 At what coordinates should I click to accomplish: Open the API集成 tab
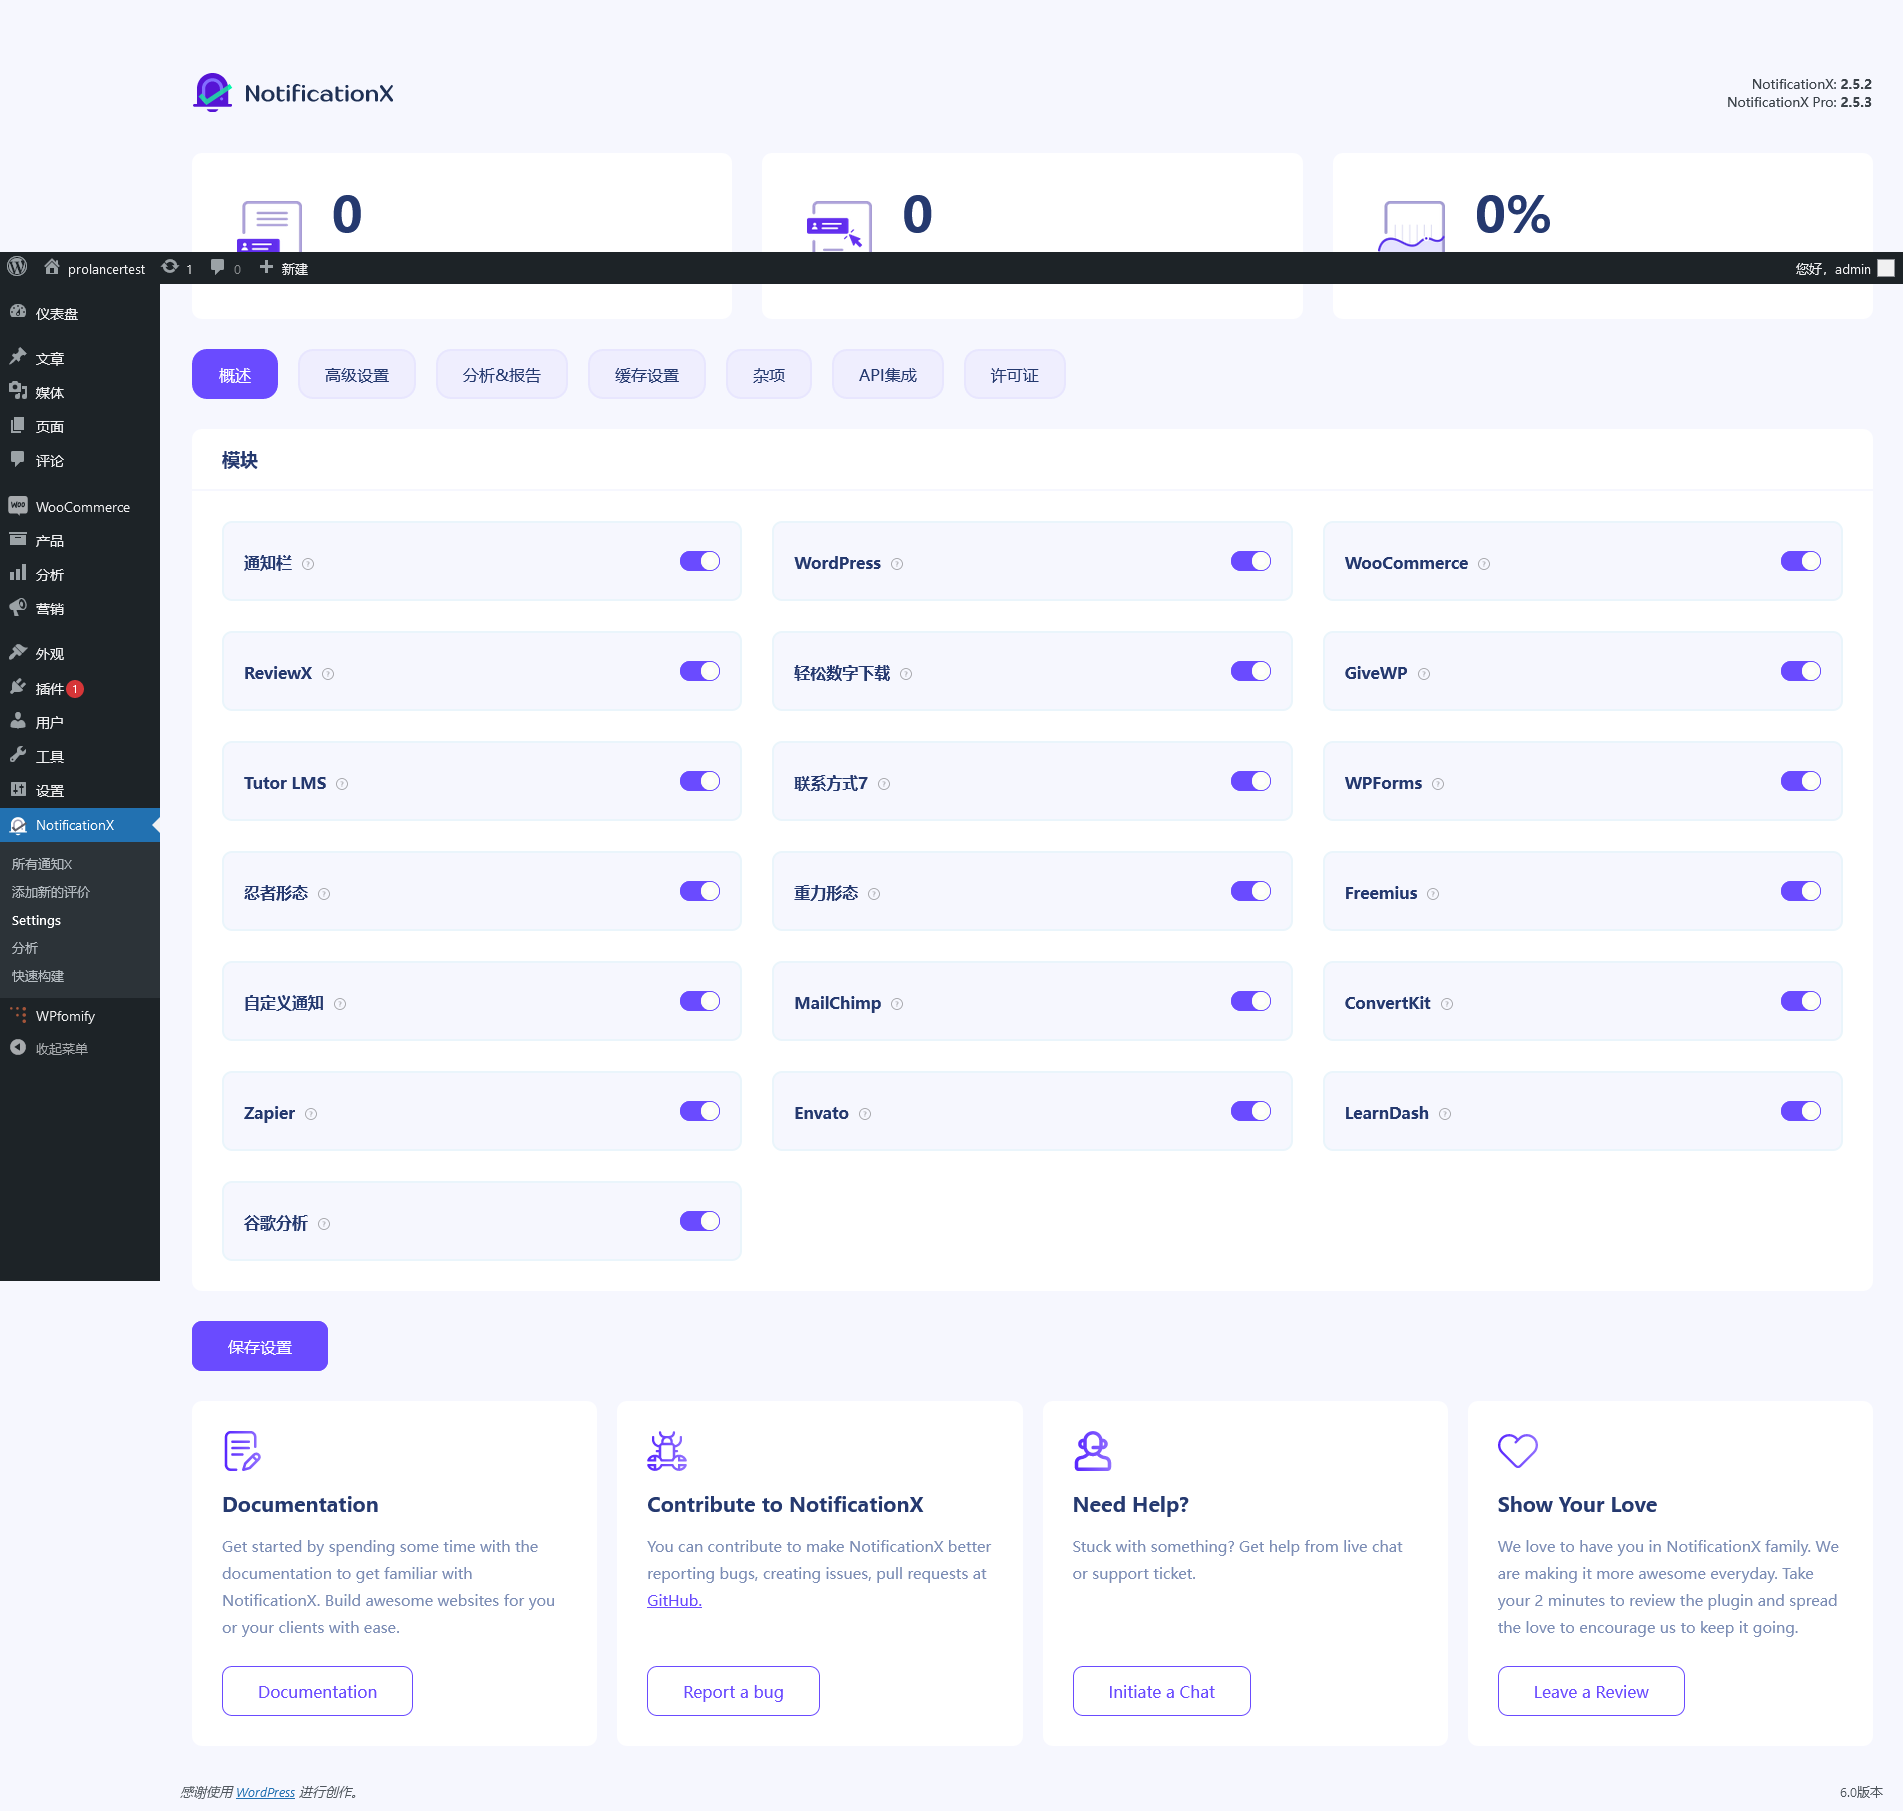pos(887,375)
